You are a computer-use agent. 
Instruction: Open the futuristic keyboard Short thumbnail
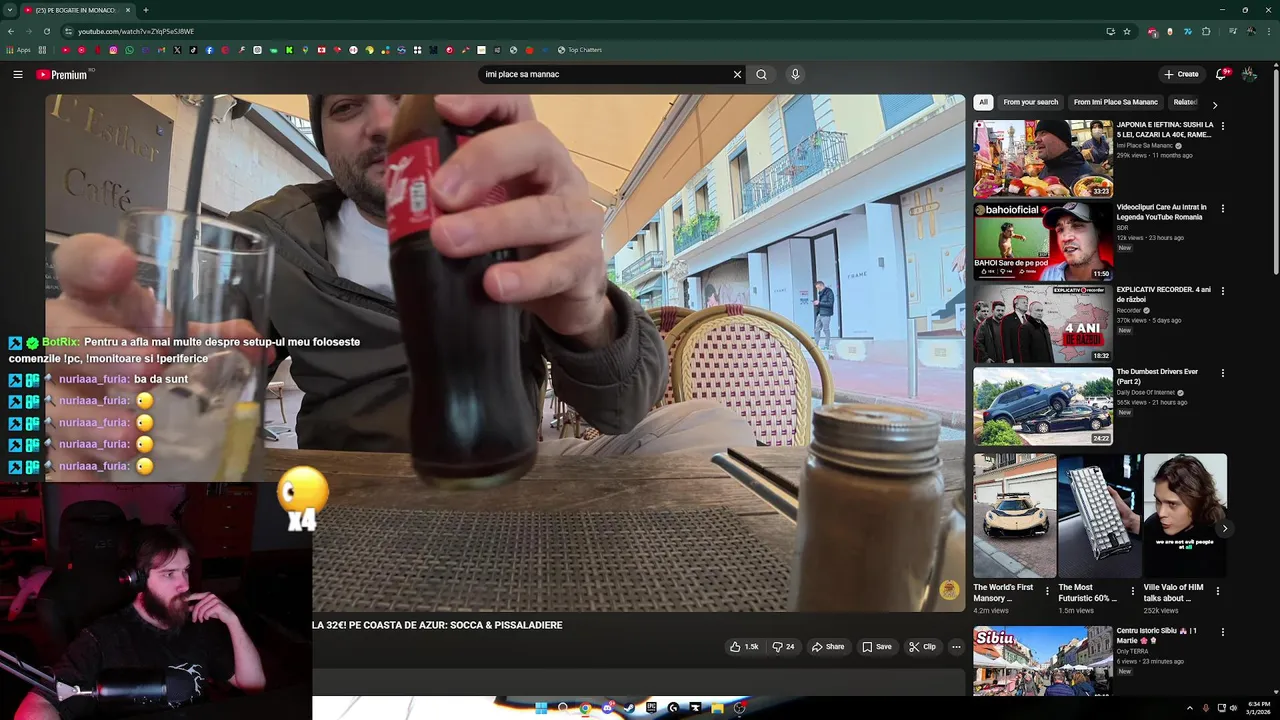(x=1100, y=515)
